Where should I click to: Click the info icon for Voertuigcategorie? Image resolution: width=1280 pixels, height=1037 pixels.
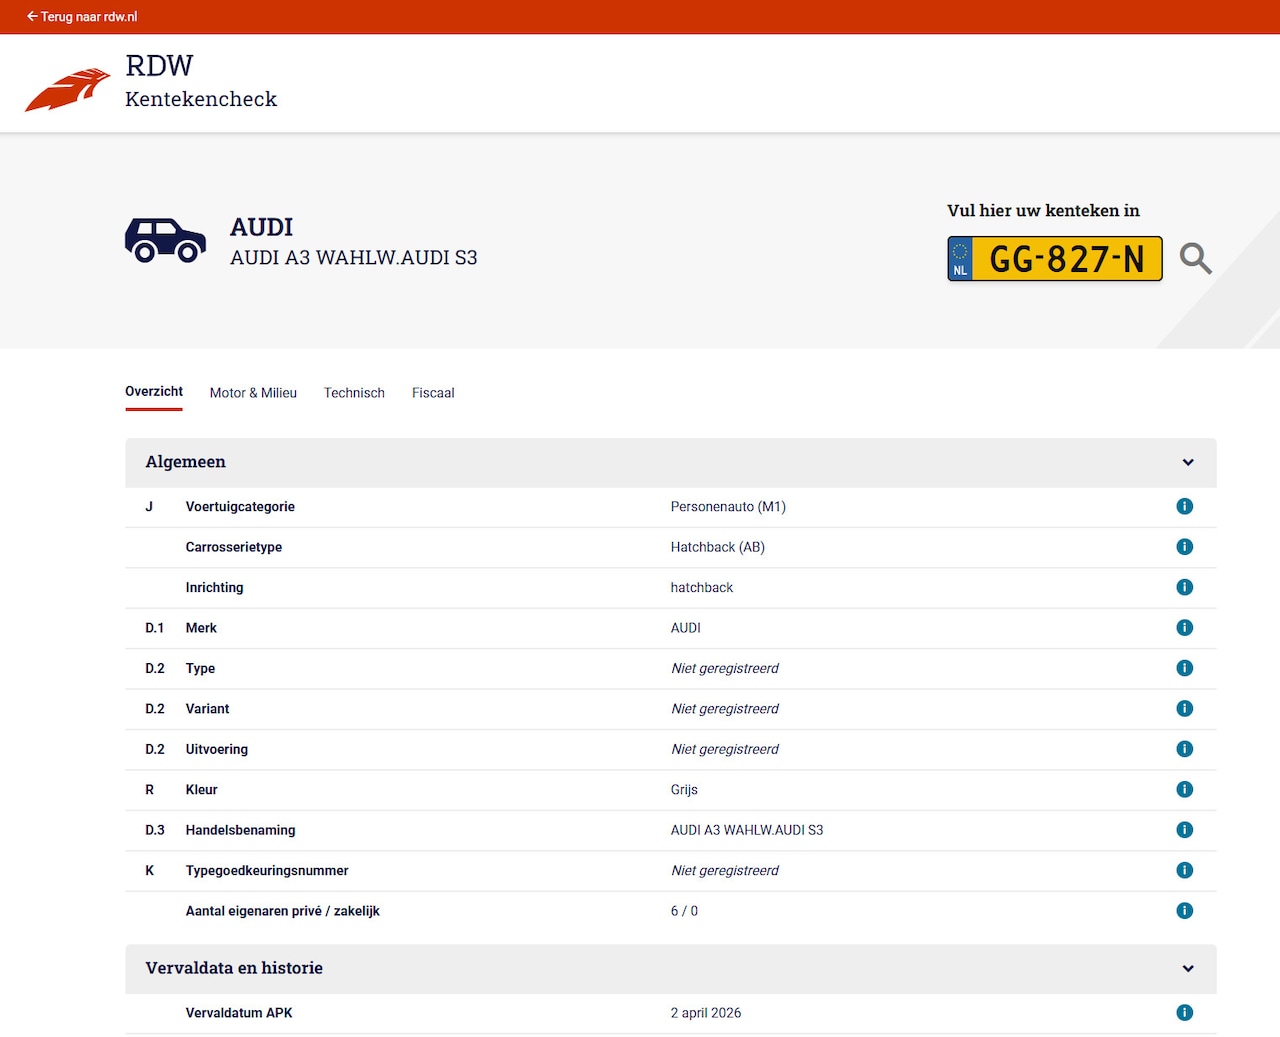(1184, 507)
